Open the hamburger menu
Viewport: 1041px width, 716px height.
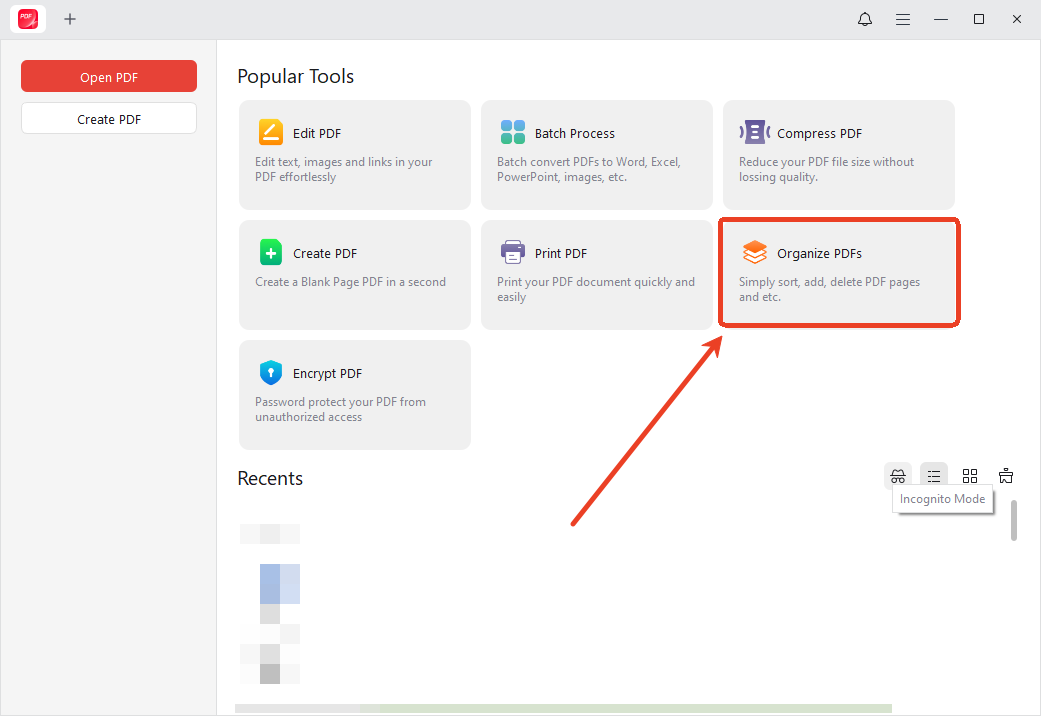(x=902, y=18)
